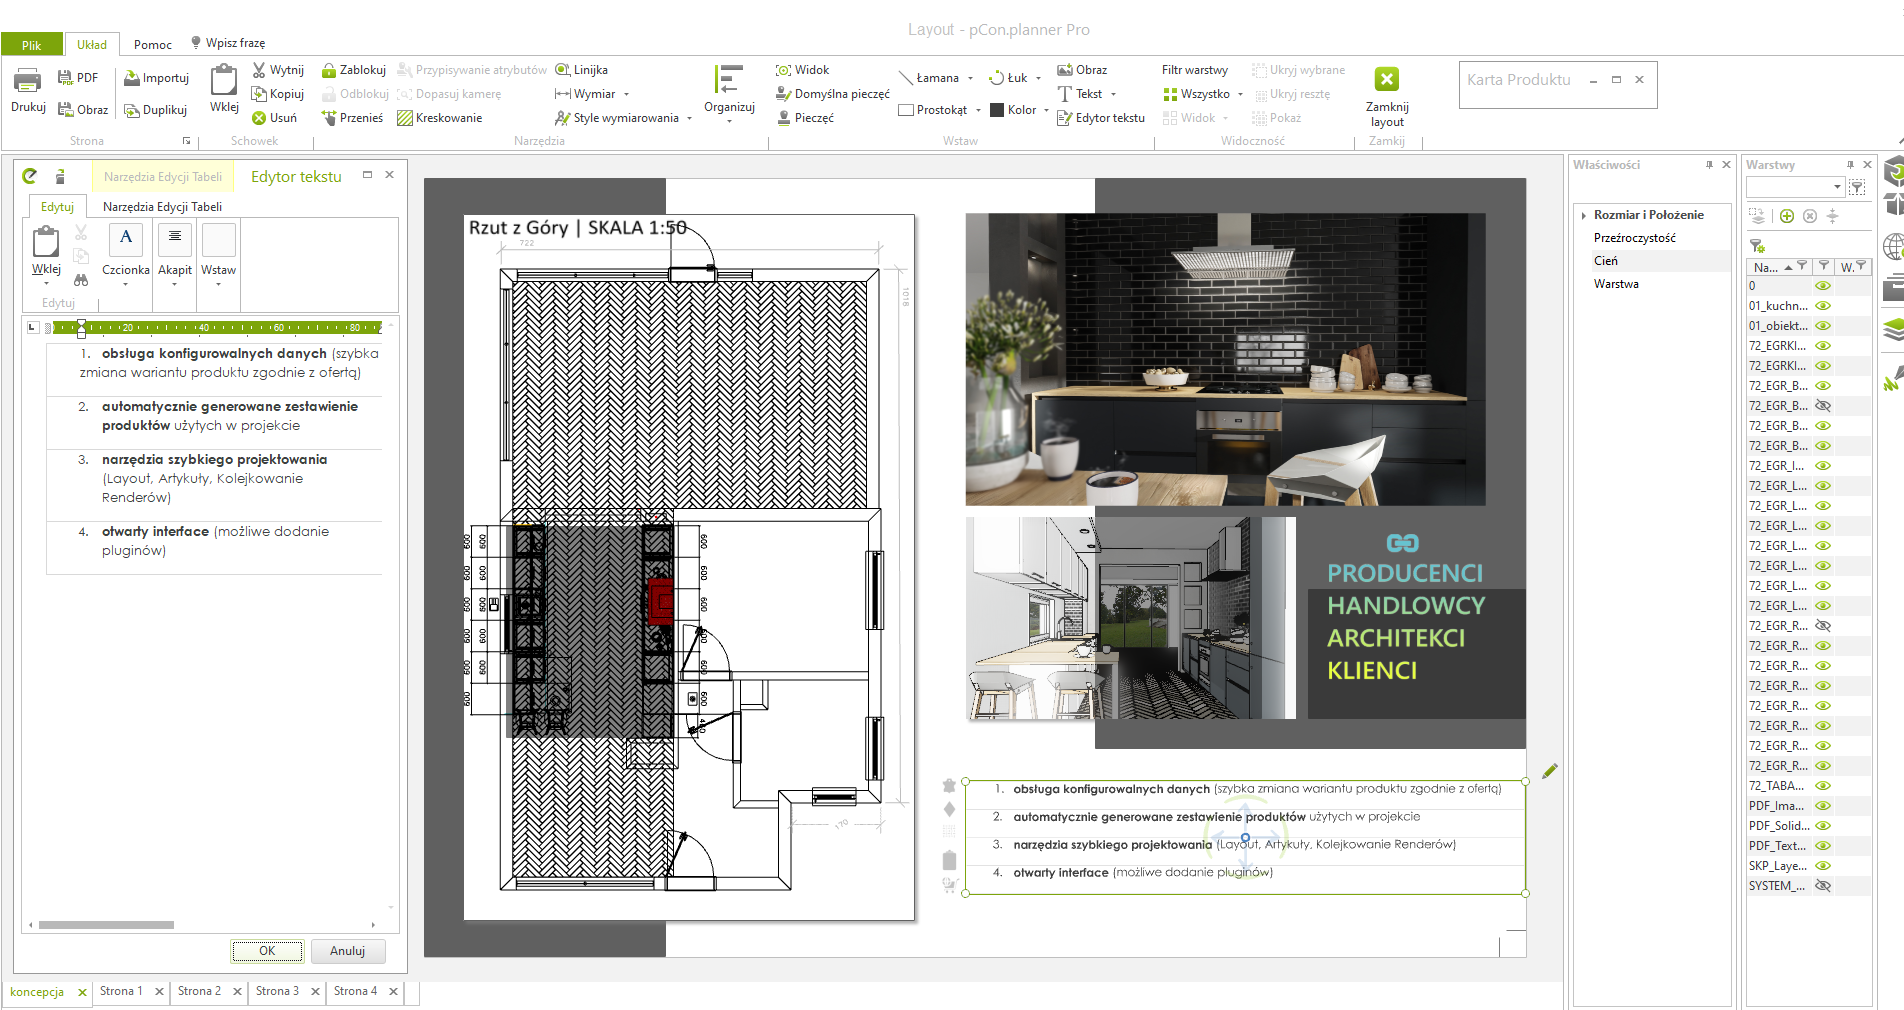Click the Importuj icon in the ribbon
The width and height of the screenshot is (1904, 1010).
pos(132,78)
